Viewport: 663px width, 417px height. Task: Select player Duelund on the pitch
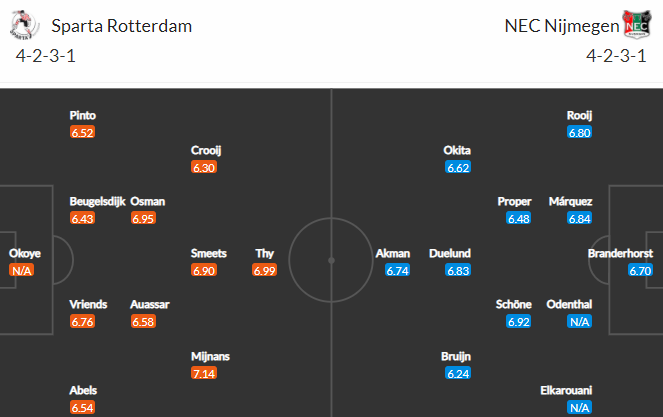tap(449, 253)
